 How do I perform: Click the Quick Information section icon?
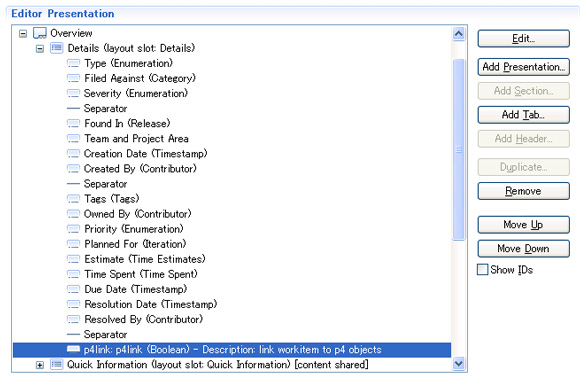(57, 365)
